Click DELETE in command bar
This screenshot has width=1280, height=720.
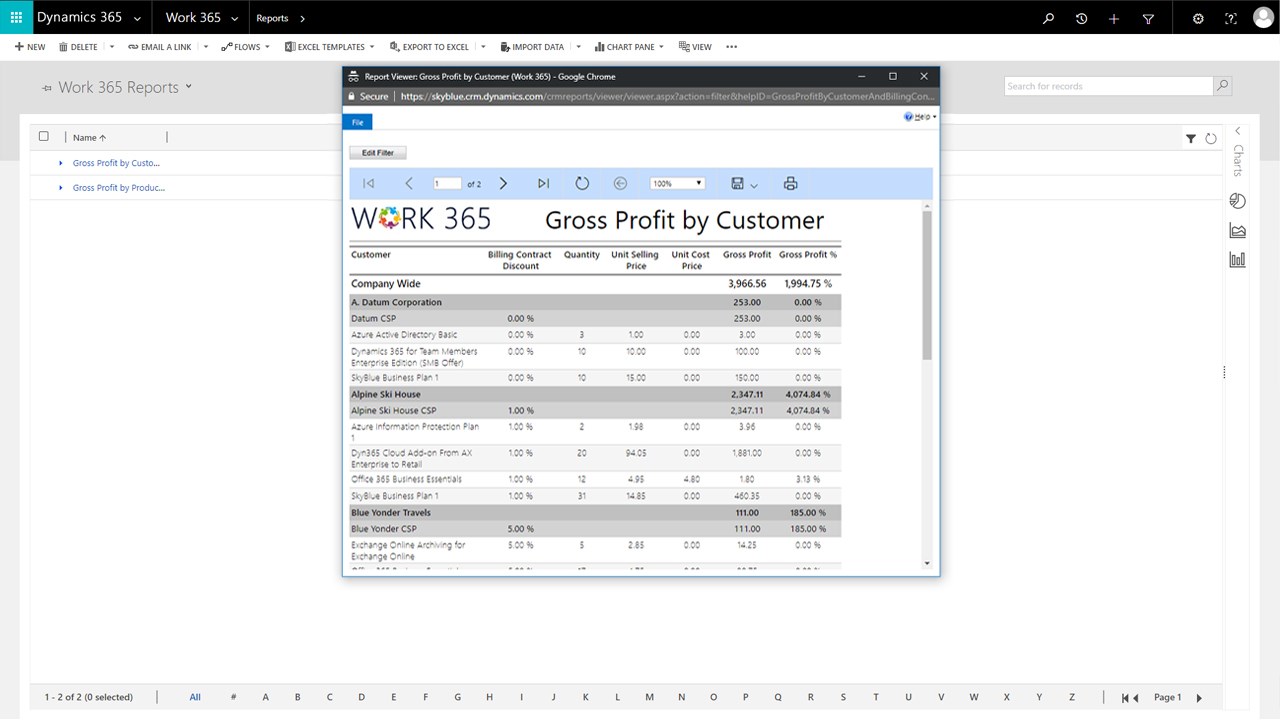78,47
